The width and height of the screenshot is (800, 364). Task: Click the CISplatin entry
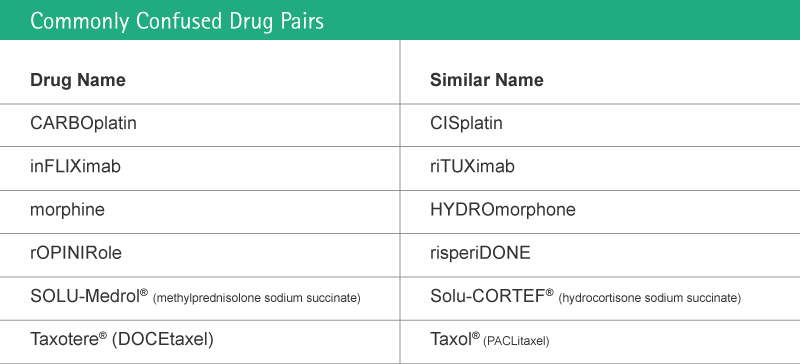(x=466, y=123)
